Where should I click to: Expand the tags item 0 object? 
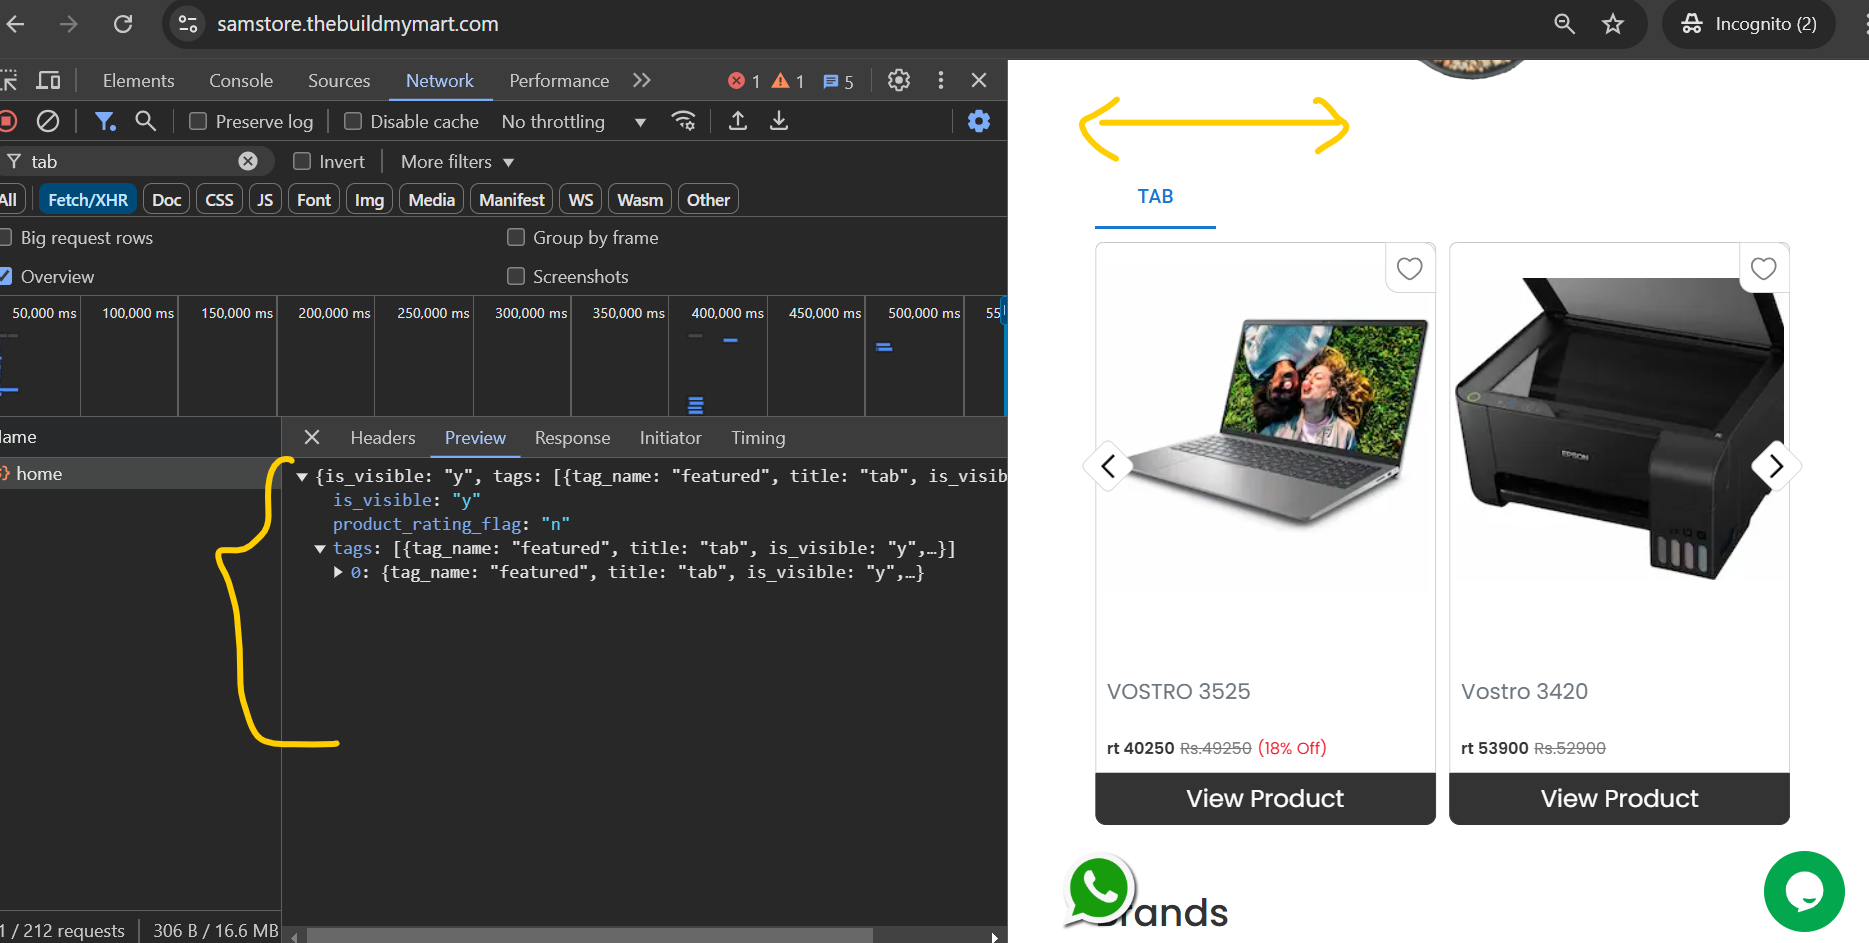coord(338,572)
